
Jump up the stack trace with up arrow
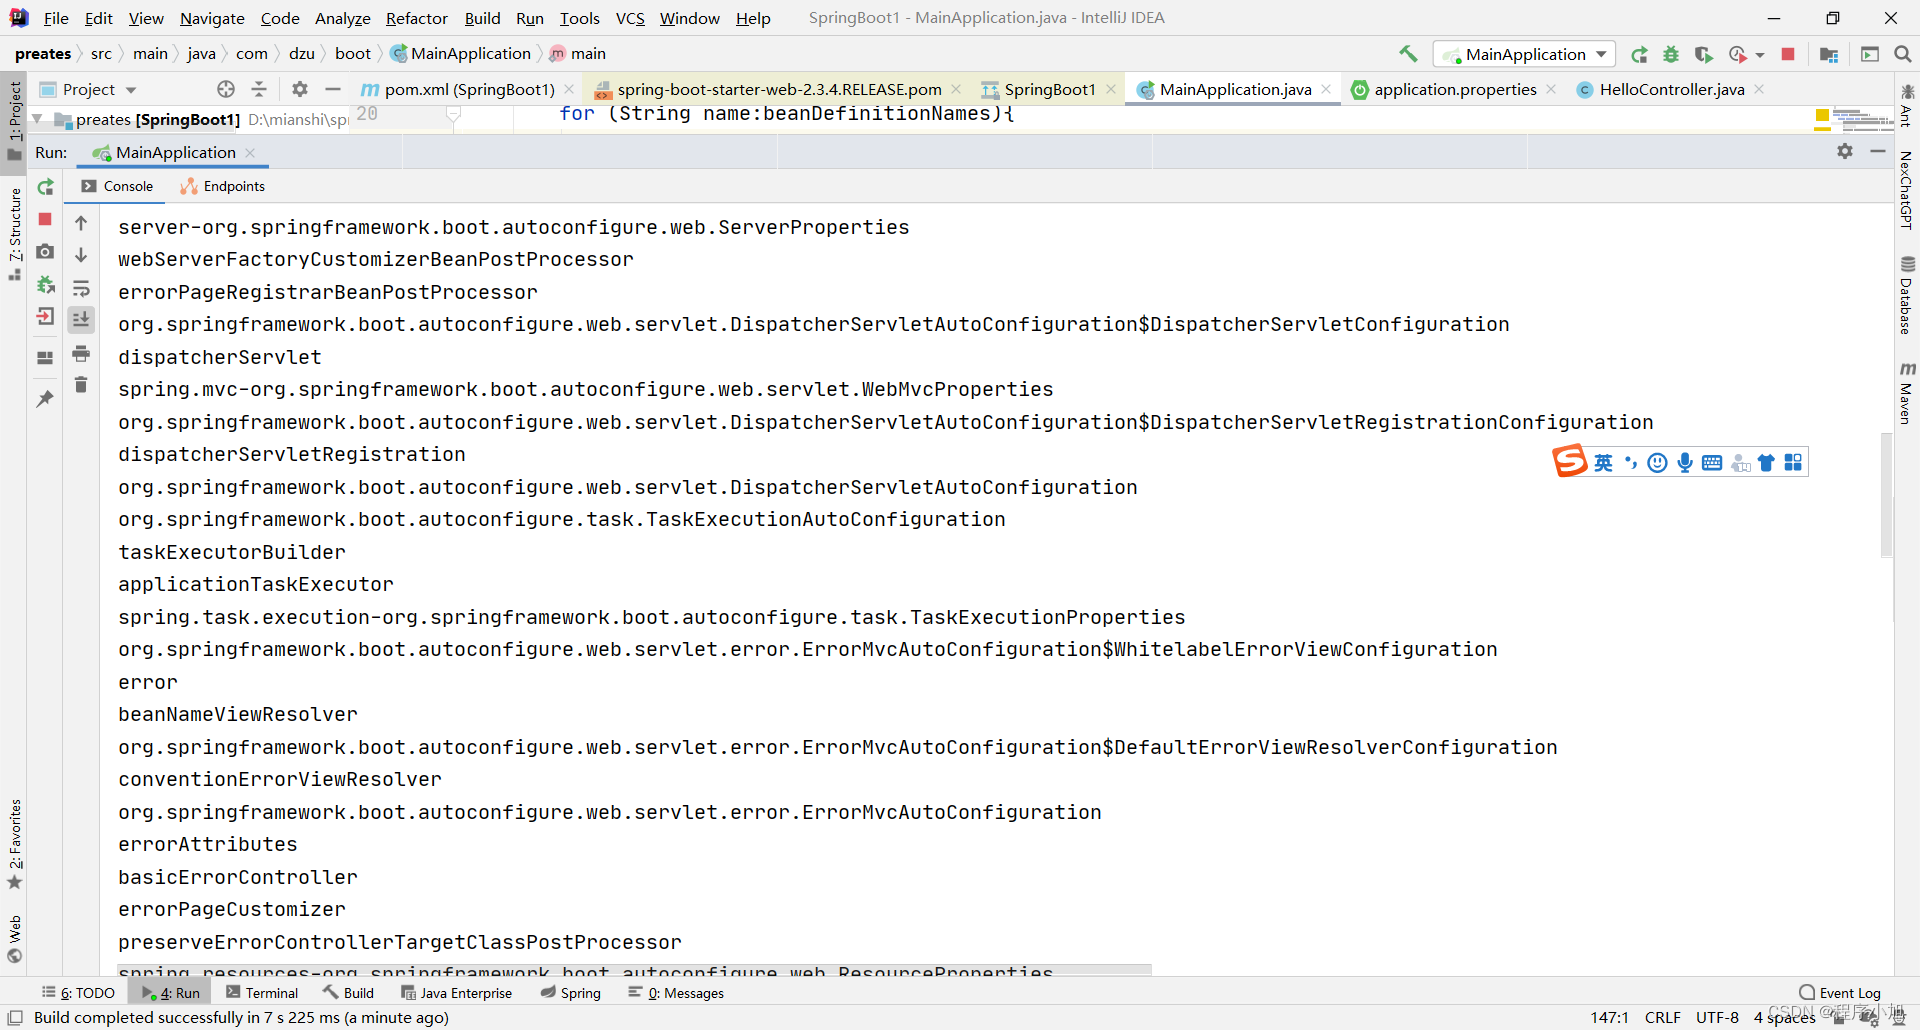(x=81, y=223)
